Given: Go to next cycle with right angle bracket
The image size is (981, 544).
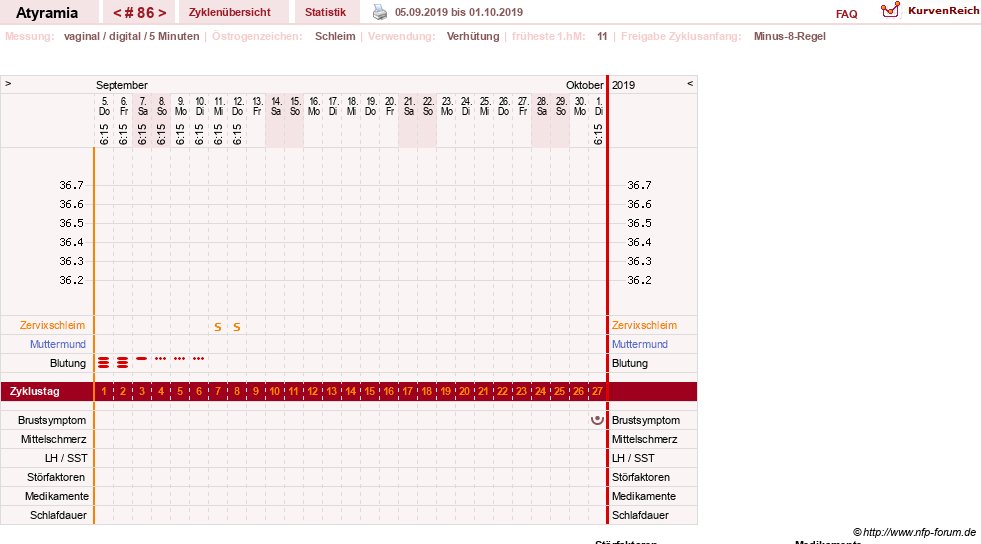Looking at the screenshot, I should coord(162,13).
